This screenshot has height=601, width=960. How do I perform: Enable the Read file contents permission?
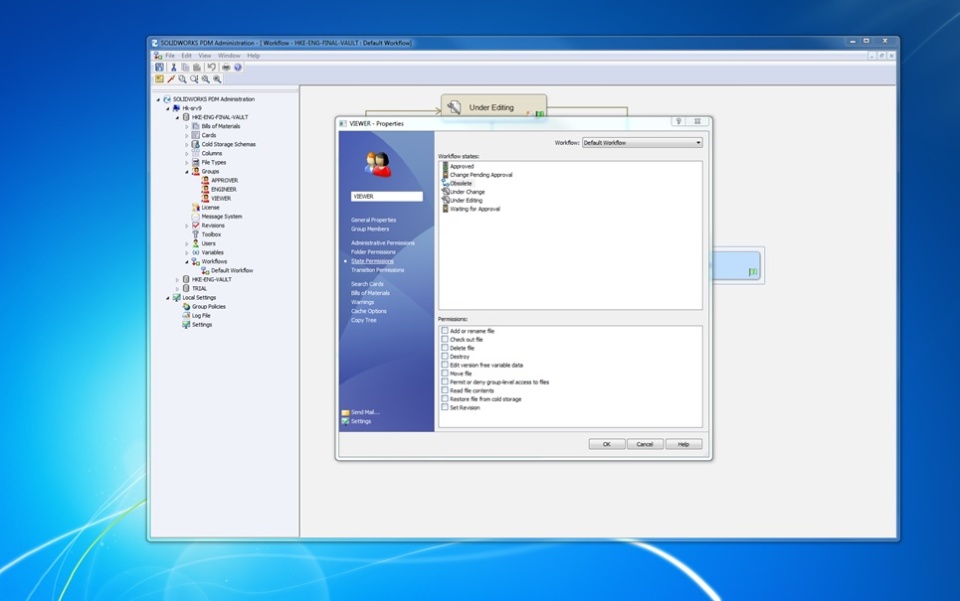(x=445, y=390)
